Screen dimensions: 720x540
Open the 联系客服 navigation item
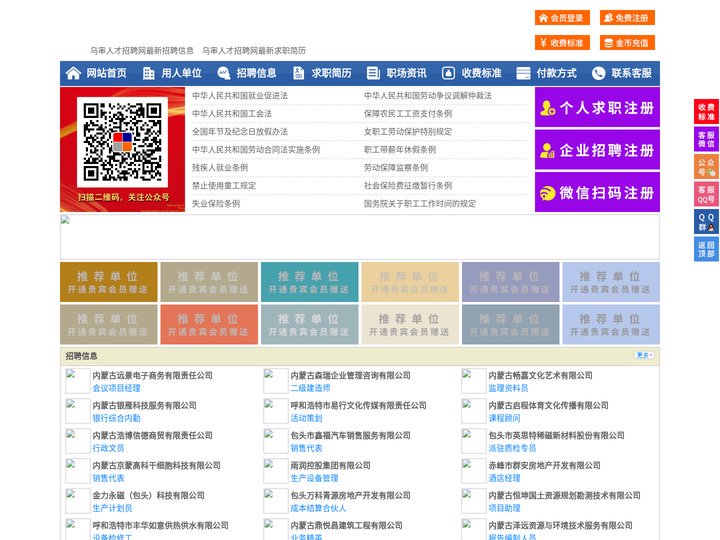click(631, 73)
